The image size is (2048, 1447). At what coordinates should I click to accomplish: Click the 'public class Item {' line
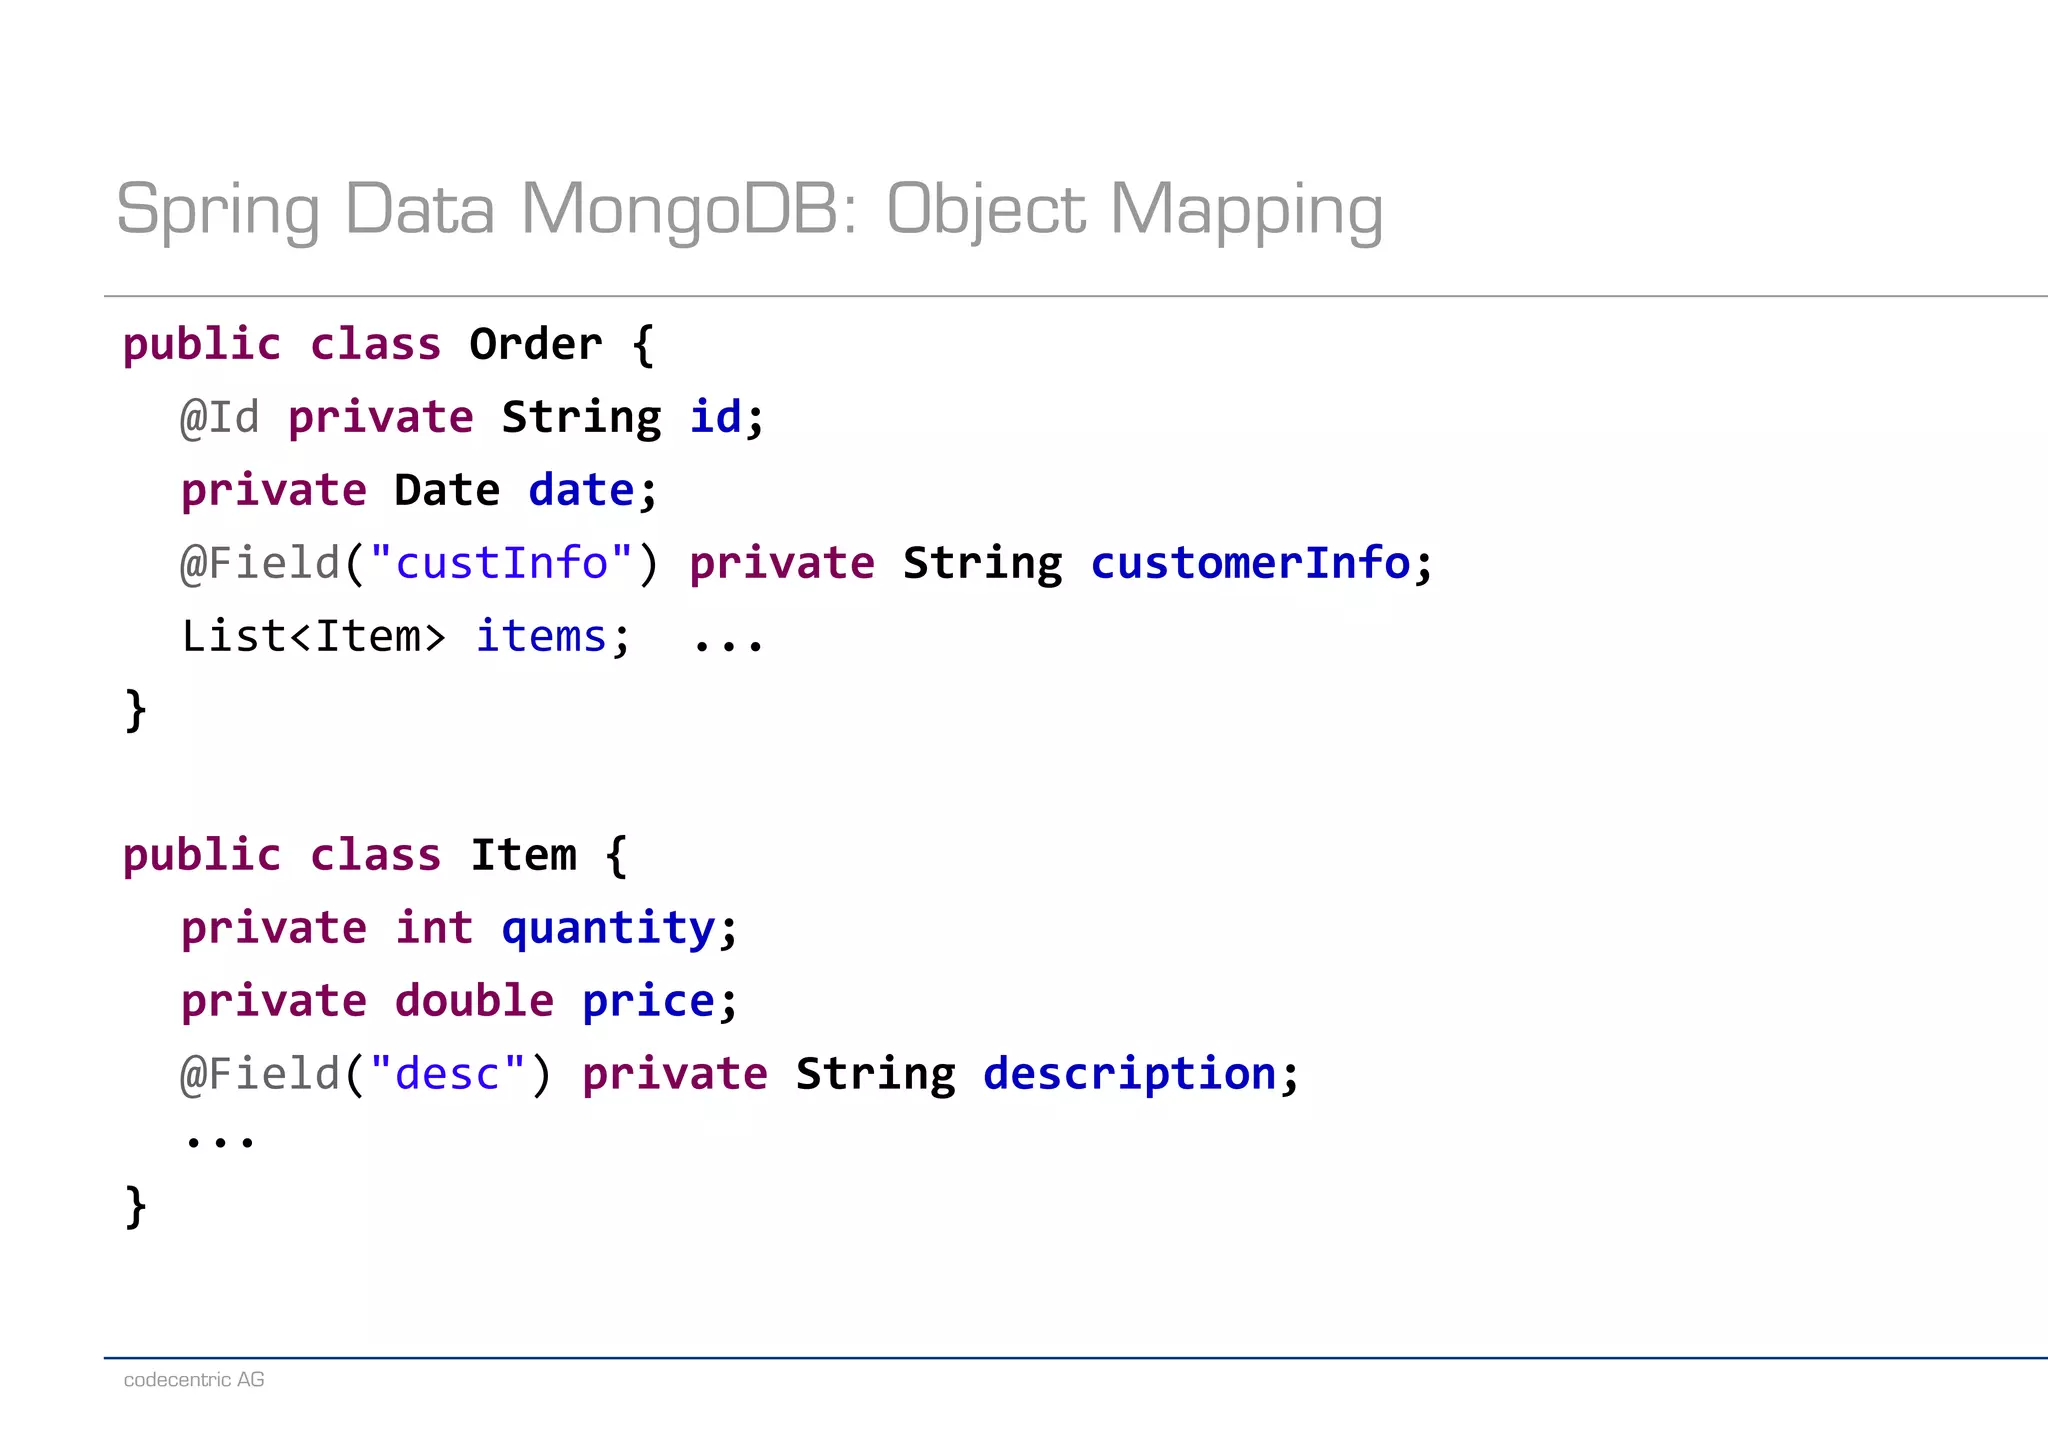point(375,856)
